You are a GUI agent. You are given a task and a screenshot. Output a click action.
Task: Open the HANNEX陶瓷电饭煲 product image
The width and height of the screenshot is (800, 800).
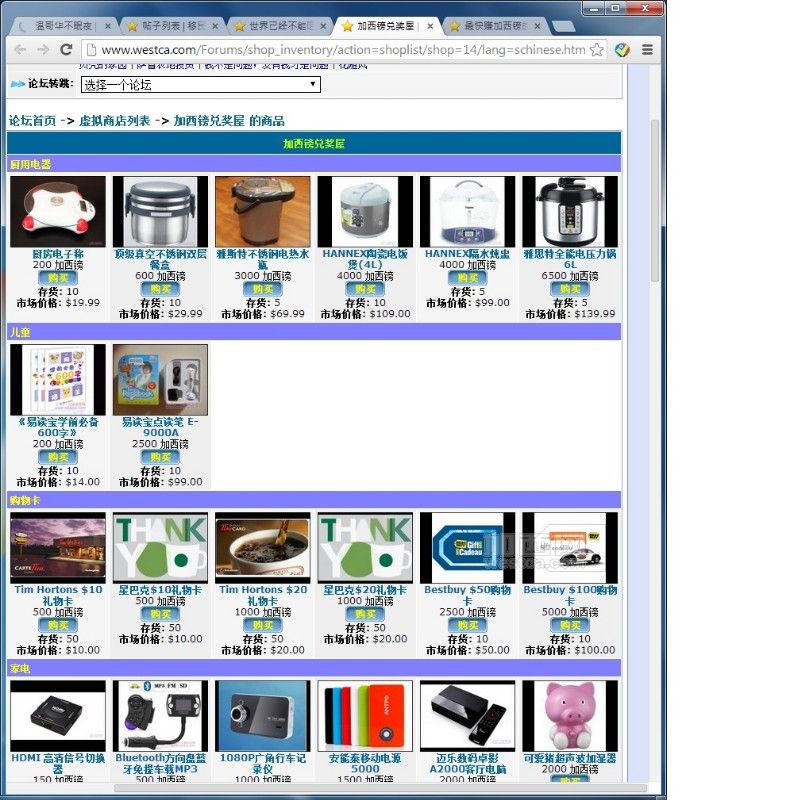click(365, 212)
